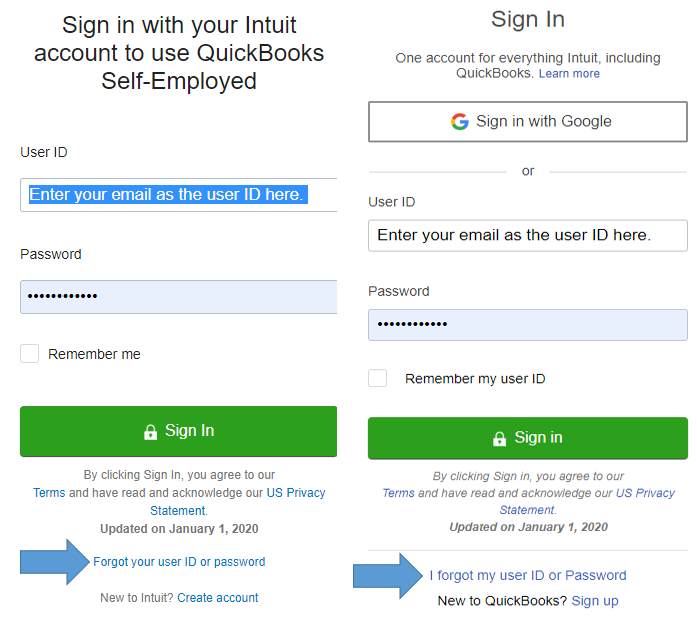Focus the right User ID field
This screenshot has height=622, width=697.
pyautogui.click(x=527, y=236)
